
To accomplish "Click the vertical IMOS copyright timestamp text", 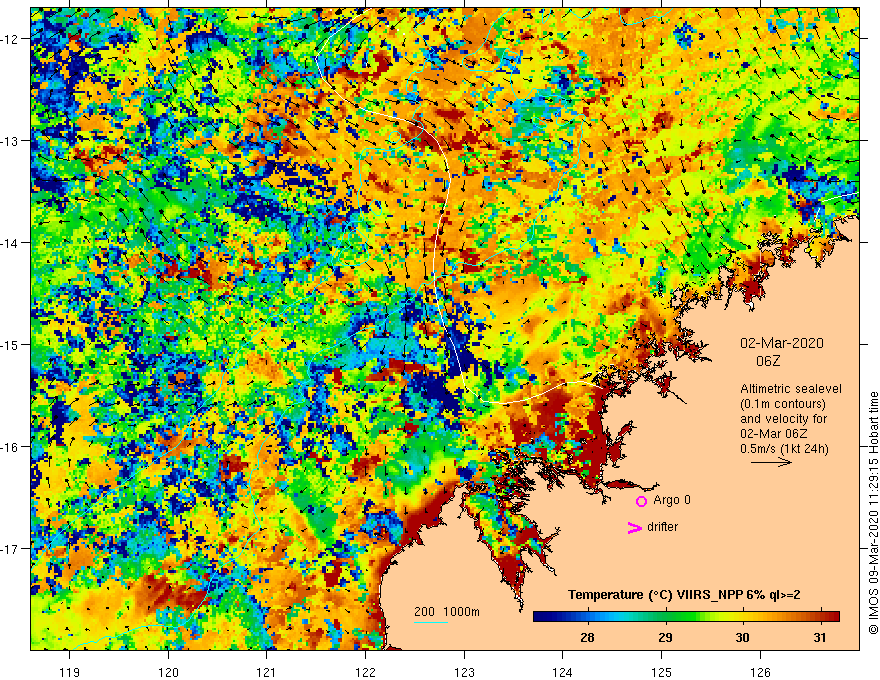I will click(x=873, y=513).
